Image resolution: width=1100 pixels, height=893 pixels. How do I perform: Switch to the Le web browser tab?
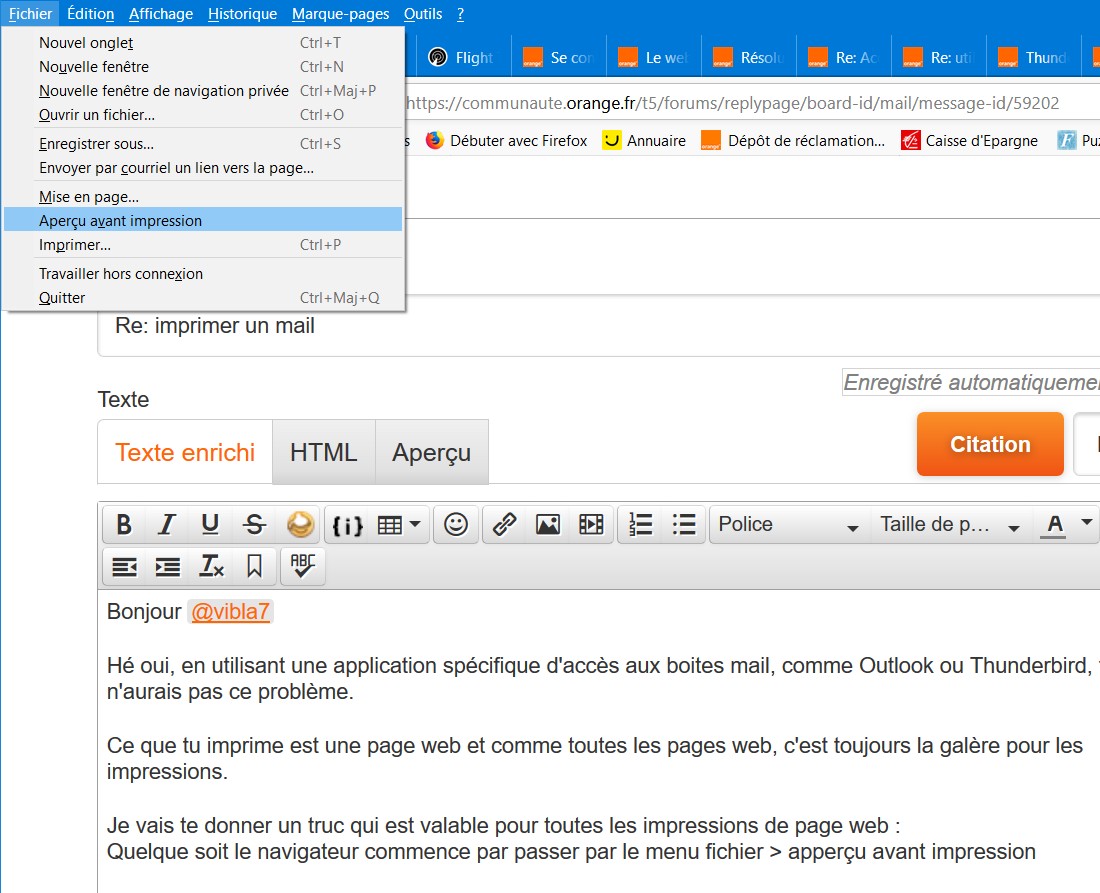(x=655, y=57)
